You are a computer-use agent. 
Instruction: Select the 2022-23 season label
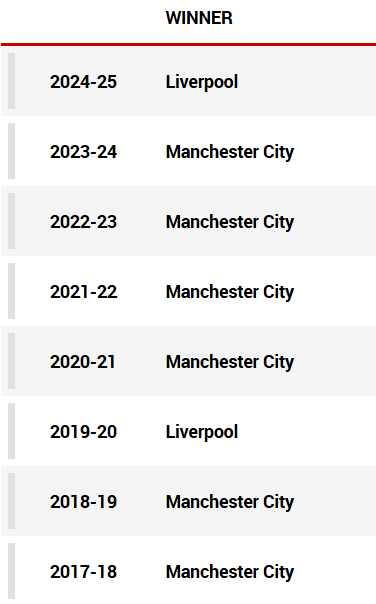(x=83, y=222)
